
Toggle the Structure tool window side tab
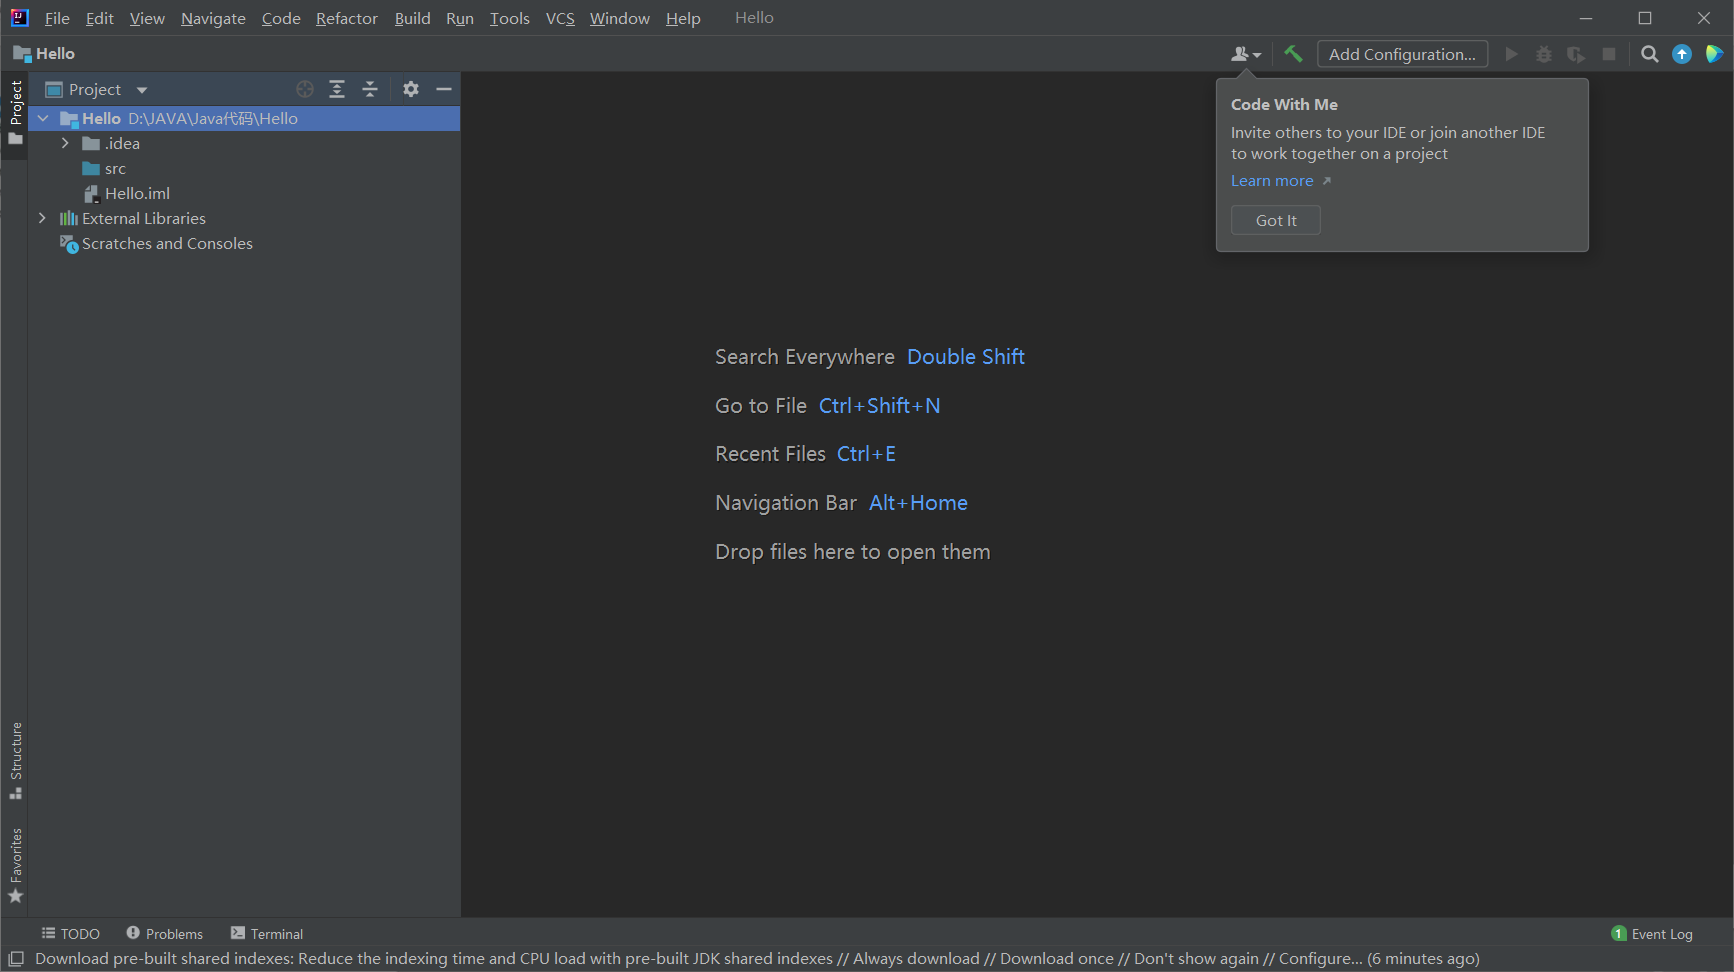15,761
